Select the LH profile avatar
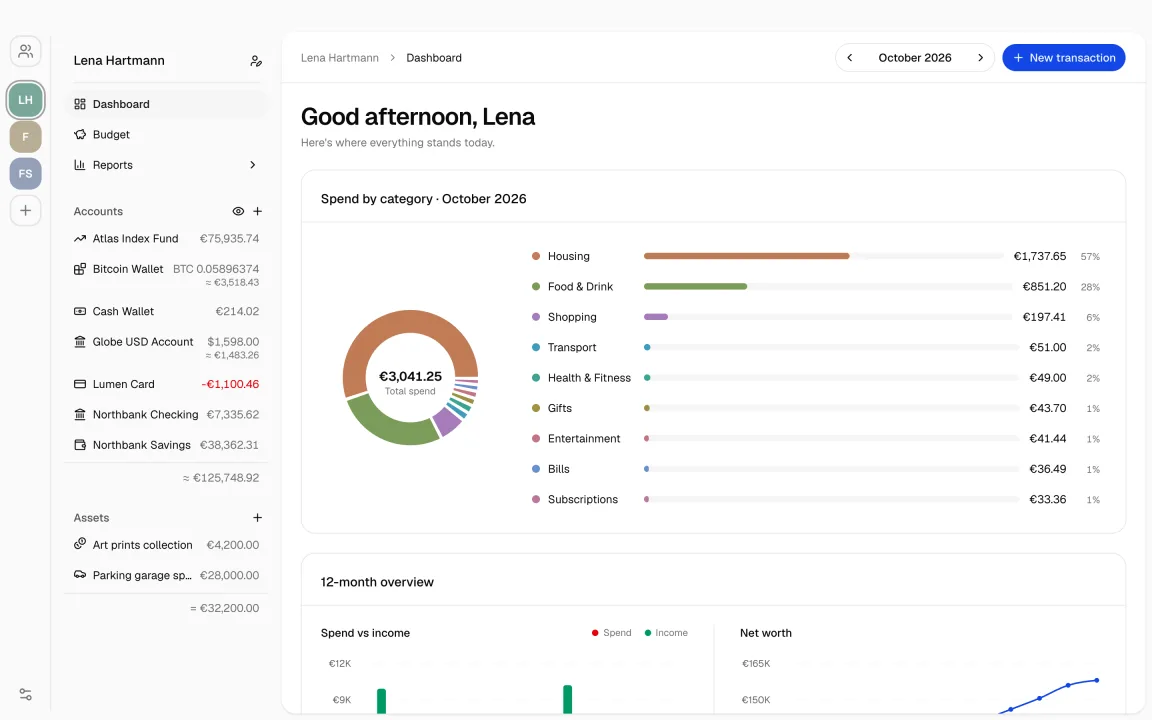 point(25,100)
